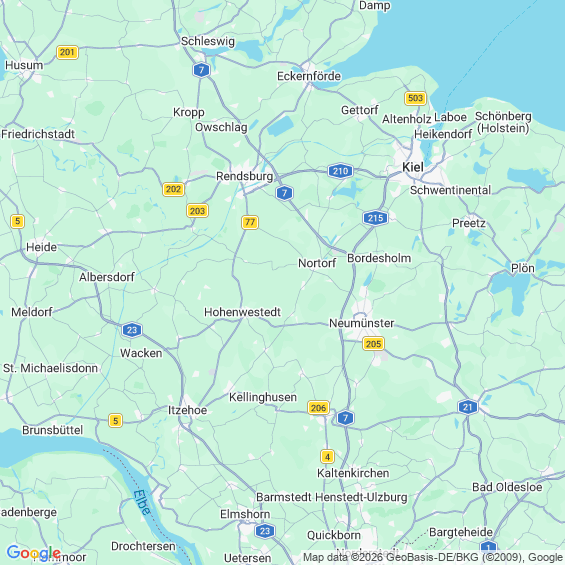Select the Neumünster city label
The height and width of the screenshot is (565, 565).
coord(362,323)
